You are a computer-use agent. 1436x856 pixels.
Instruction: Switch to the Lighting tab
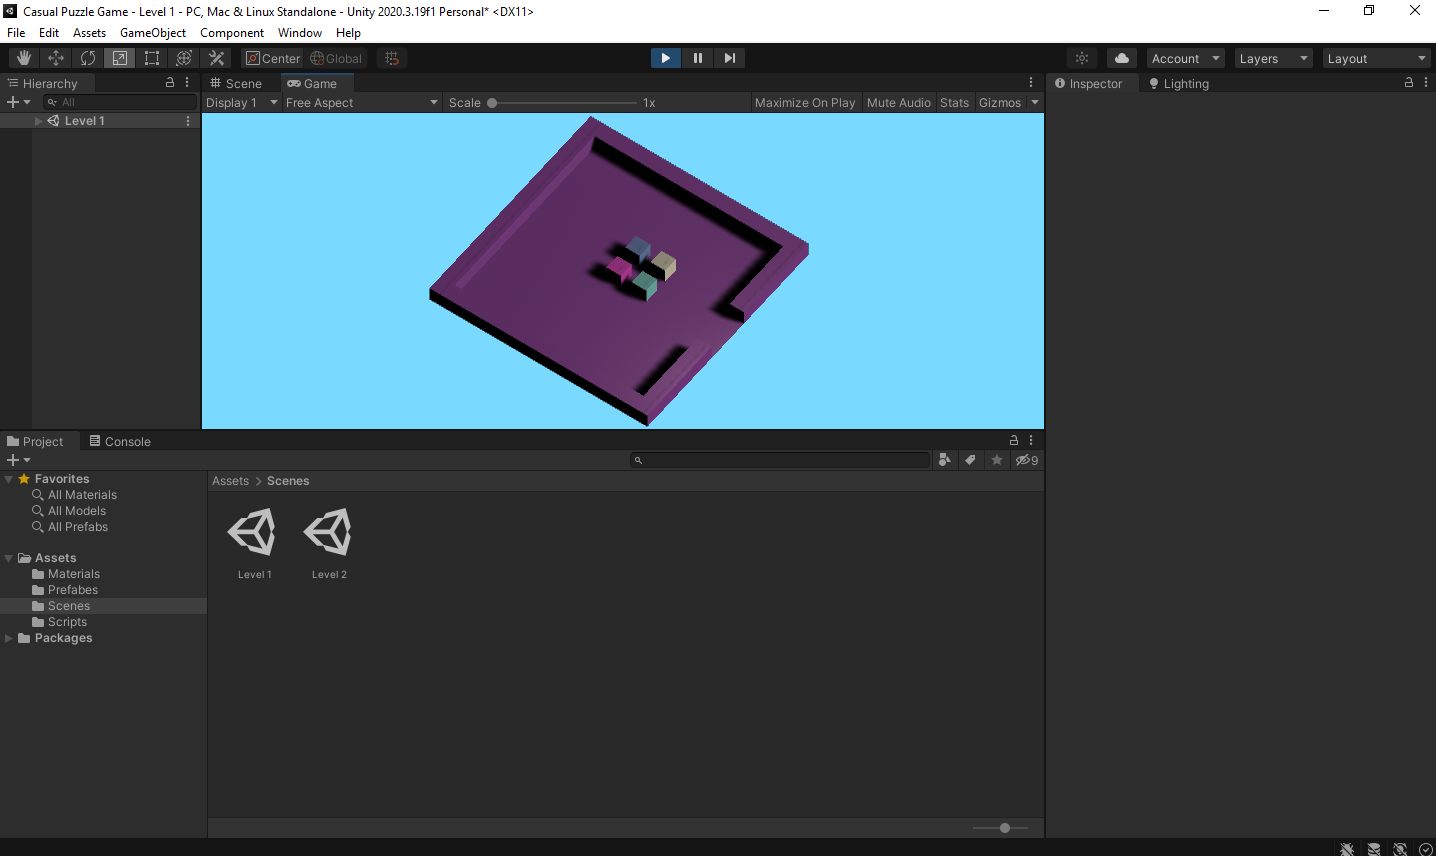click(x=1180, y=83)
